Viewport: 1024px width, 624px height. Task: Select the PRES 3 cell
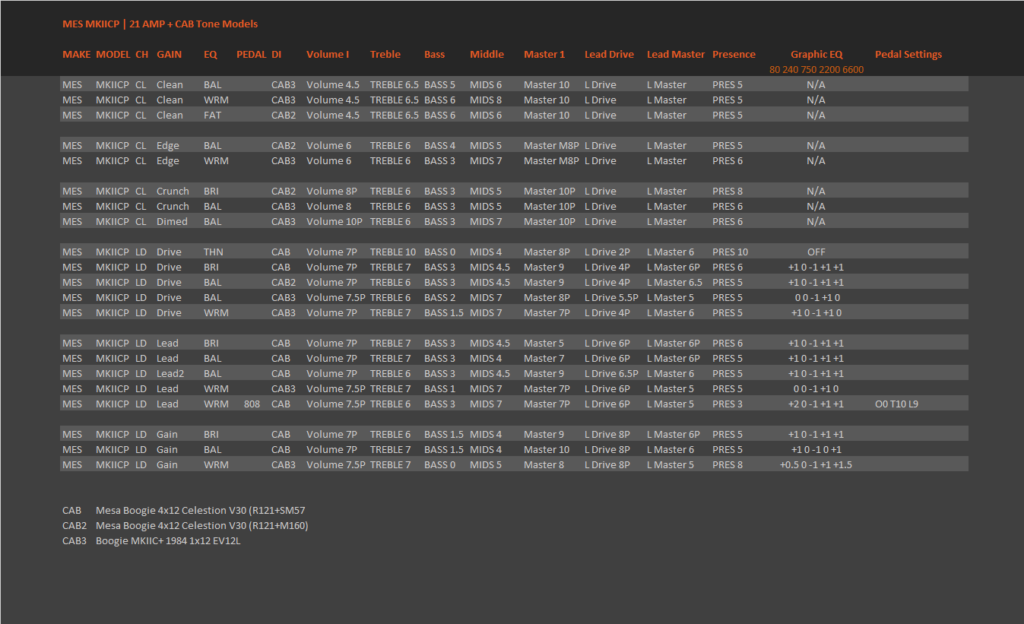tap(728, 404)
